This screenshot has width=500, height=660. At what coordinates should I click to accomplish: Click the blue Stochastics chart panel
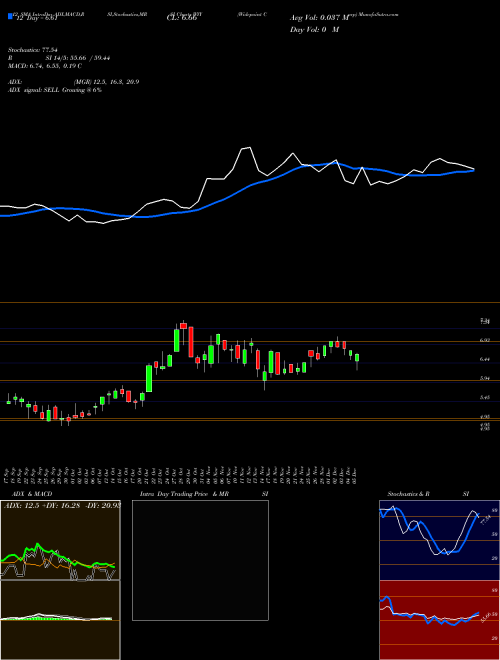[439, 540]
